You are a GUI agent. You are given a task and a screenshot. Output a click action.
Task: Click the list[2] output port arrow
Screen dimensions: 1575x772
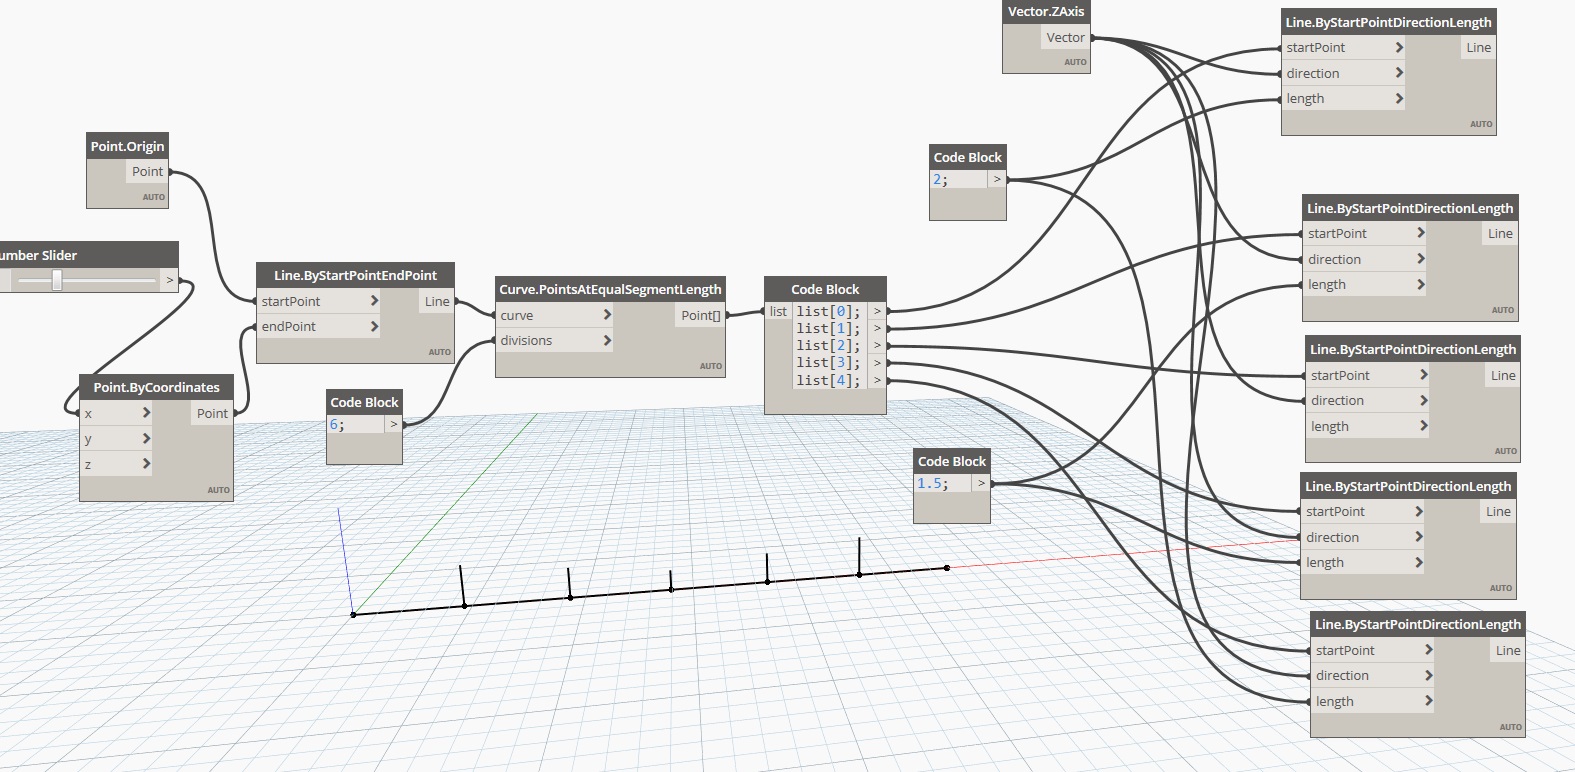pos(877,345)
